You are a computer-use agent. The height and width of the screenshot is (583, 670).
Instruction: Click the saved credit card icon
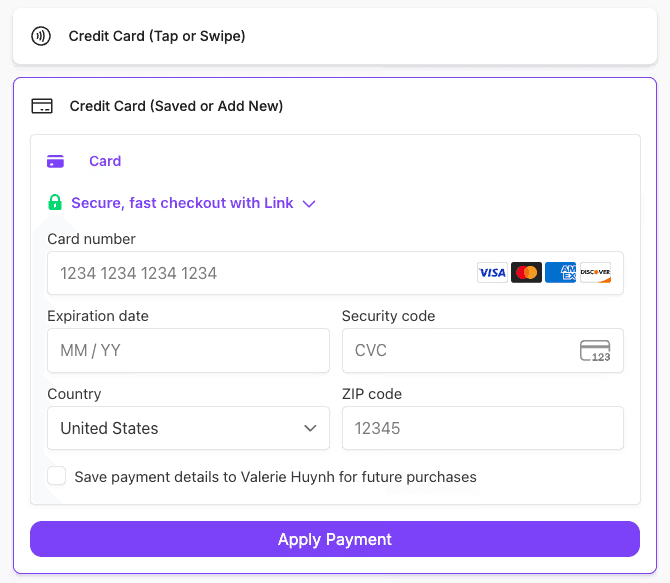point(42,106)
